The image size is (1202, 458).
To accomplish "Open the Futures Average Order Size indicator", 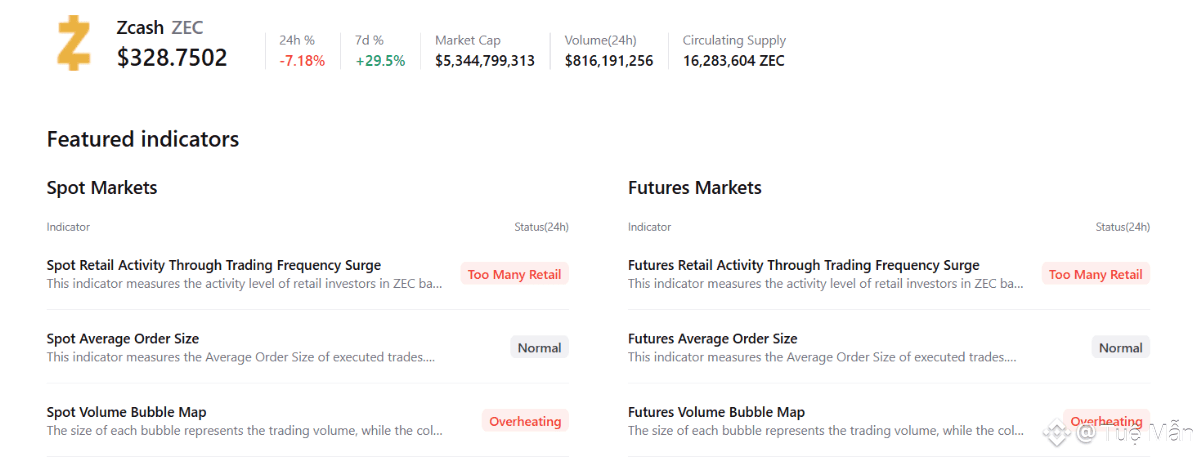I will coord(712,339).
